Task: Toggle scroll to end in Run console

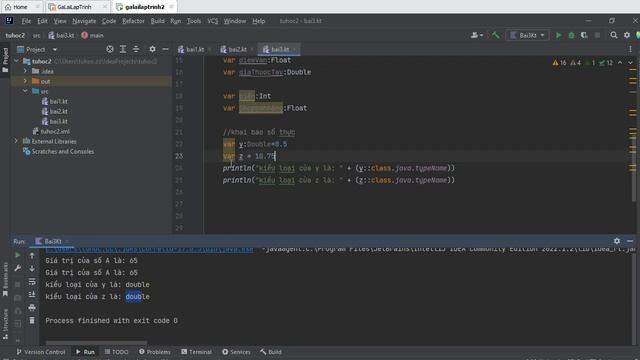Action: (x=32, y=294)
